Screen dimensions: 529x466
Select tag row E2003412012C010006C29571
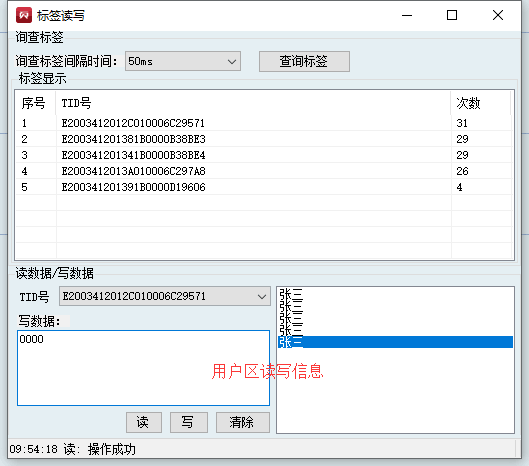click(264, 123)
